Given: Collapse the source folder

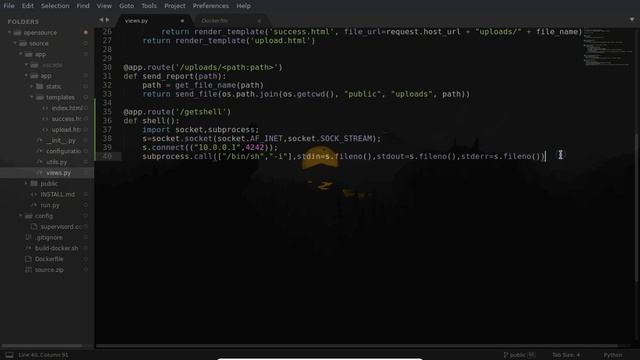Looking at the screenshot, I should coord(15,43).
